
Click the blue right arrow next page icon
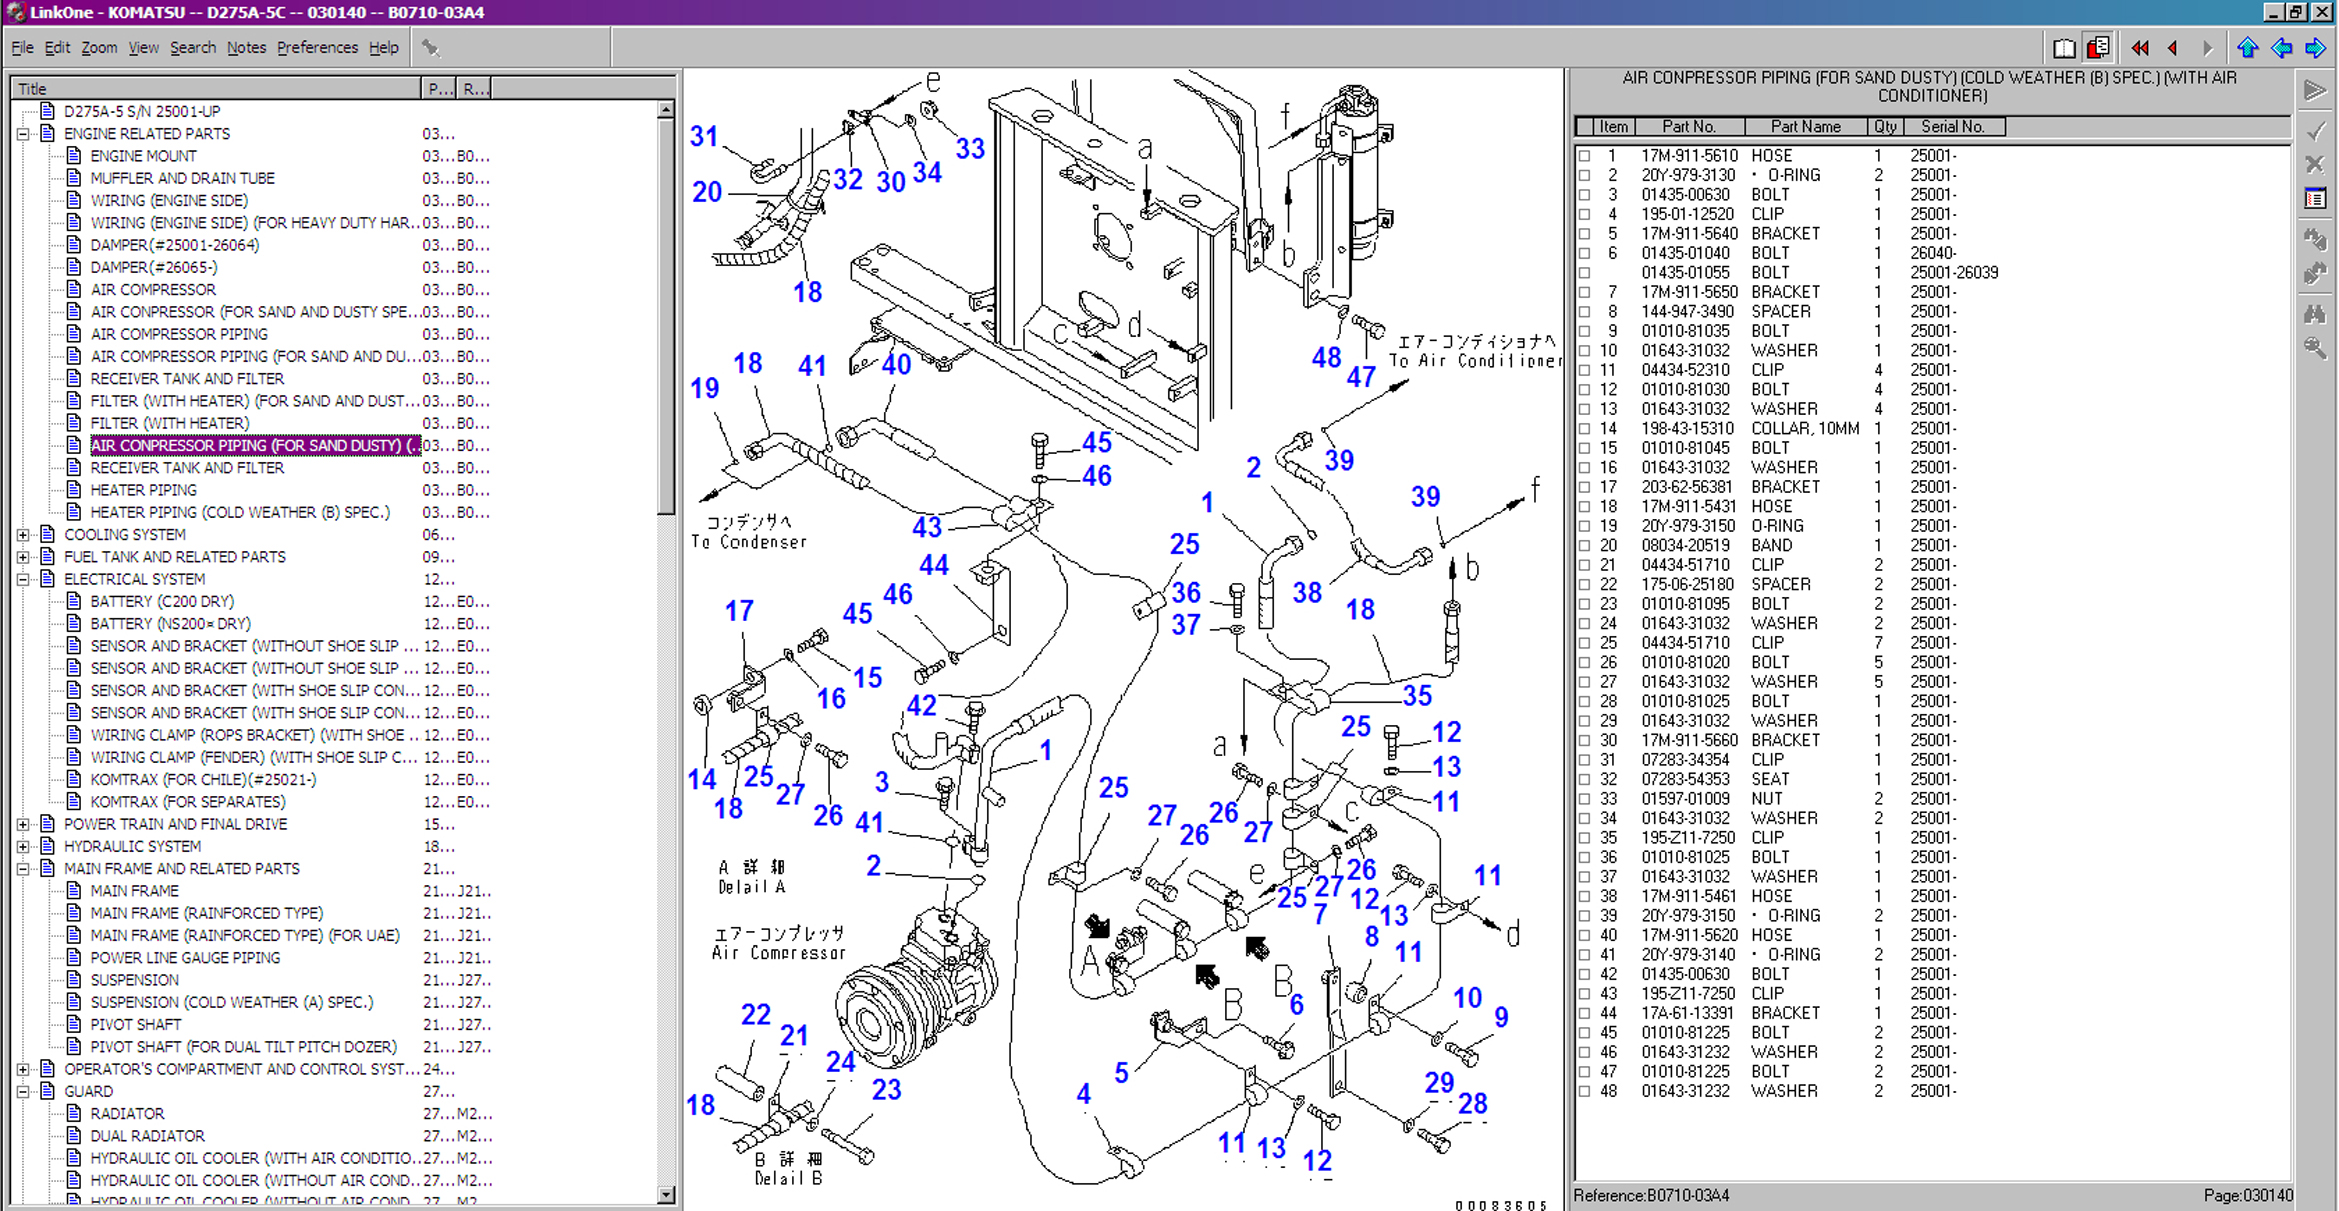(2316, 48)
